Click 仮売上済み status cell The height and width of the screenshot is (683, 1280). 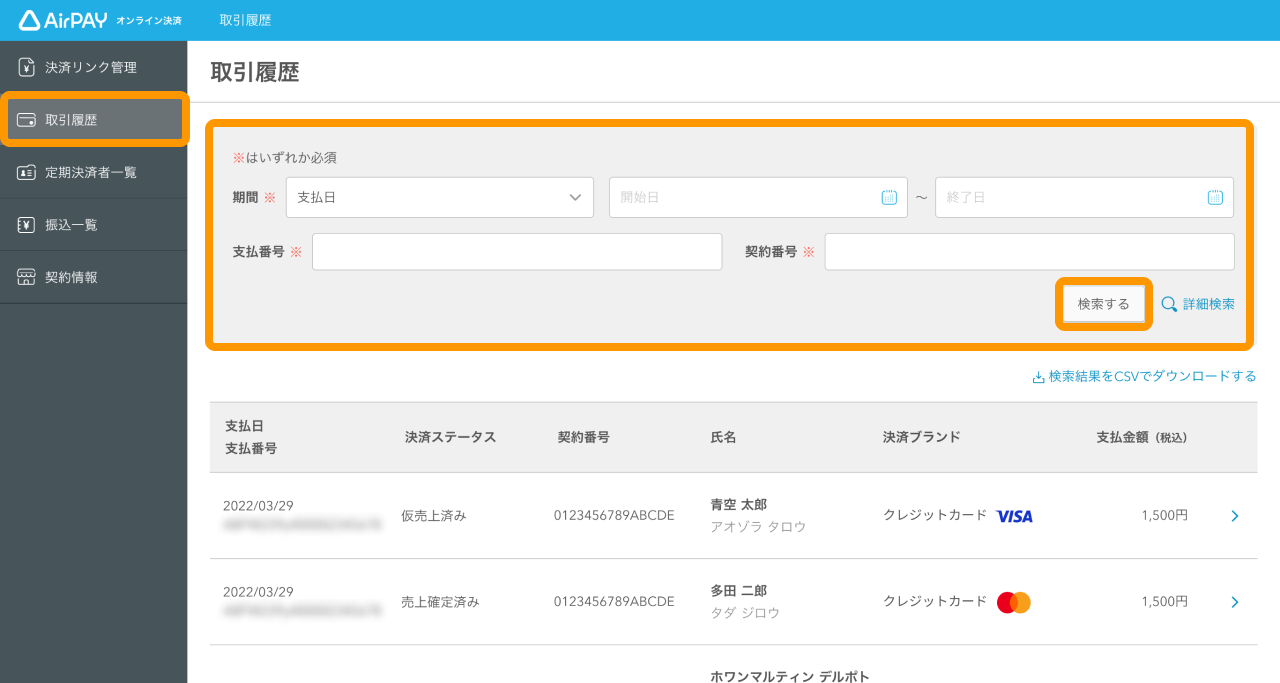(x=433, y=516)
